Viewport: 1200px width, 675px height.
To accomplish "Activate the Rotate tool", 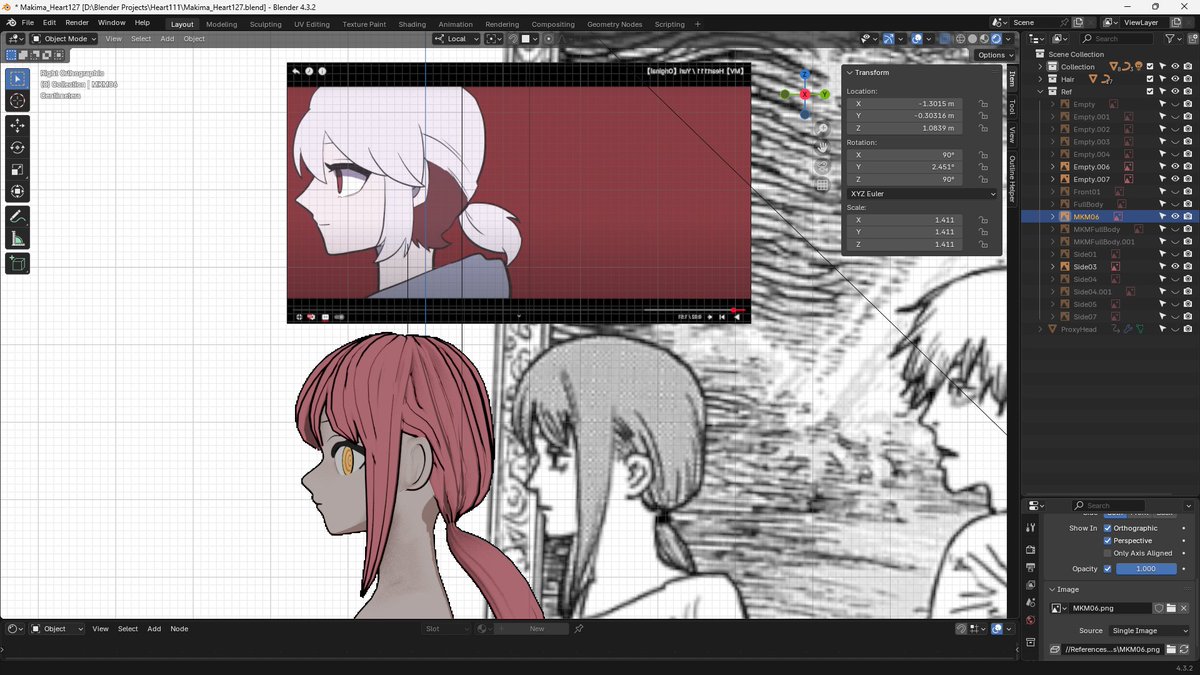I will (x=16, y=147).
